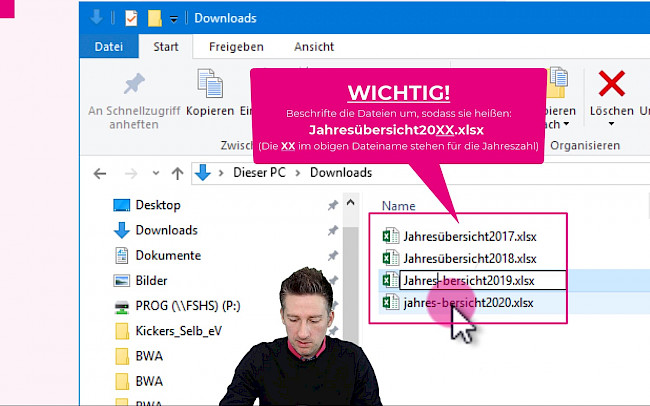
Task: Click the navigation pane scroll up arrow
Action: [x=351, y=202]
